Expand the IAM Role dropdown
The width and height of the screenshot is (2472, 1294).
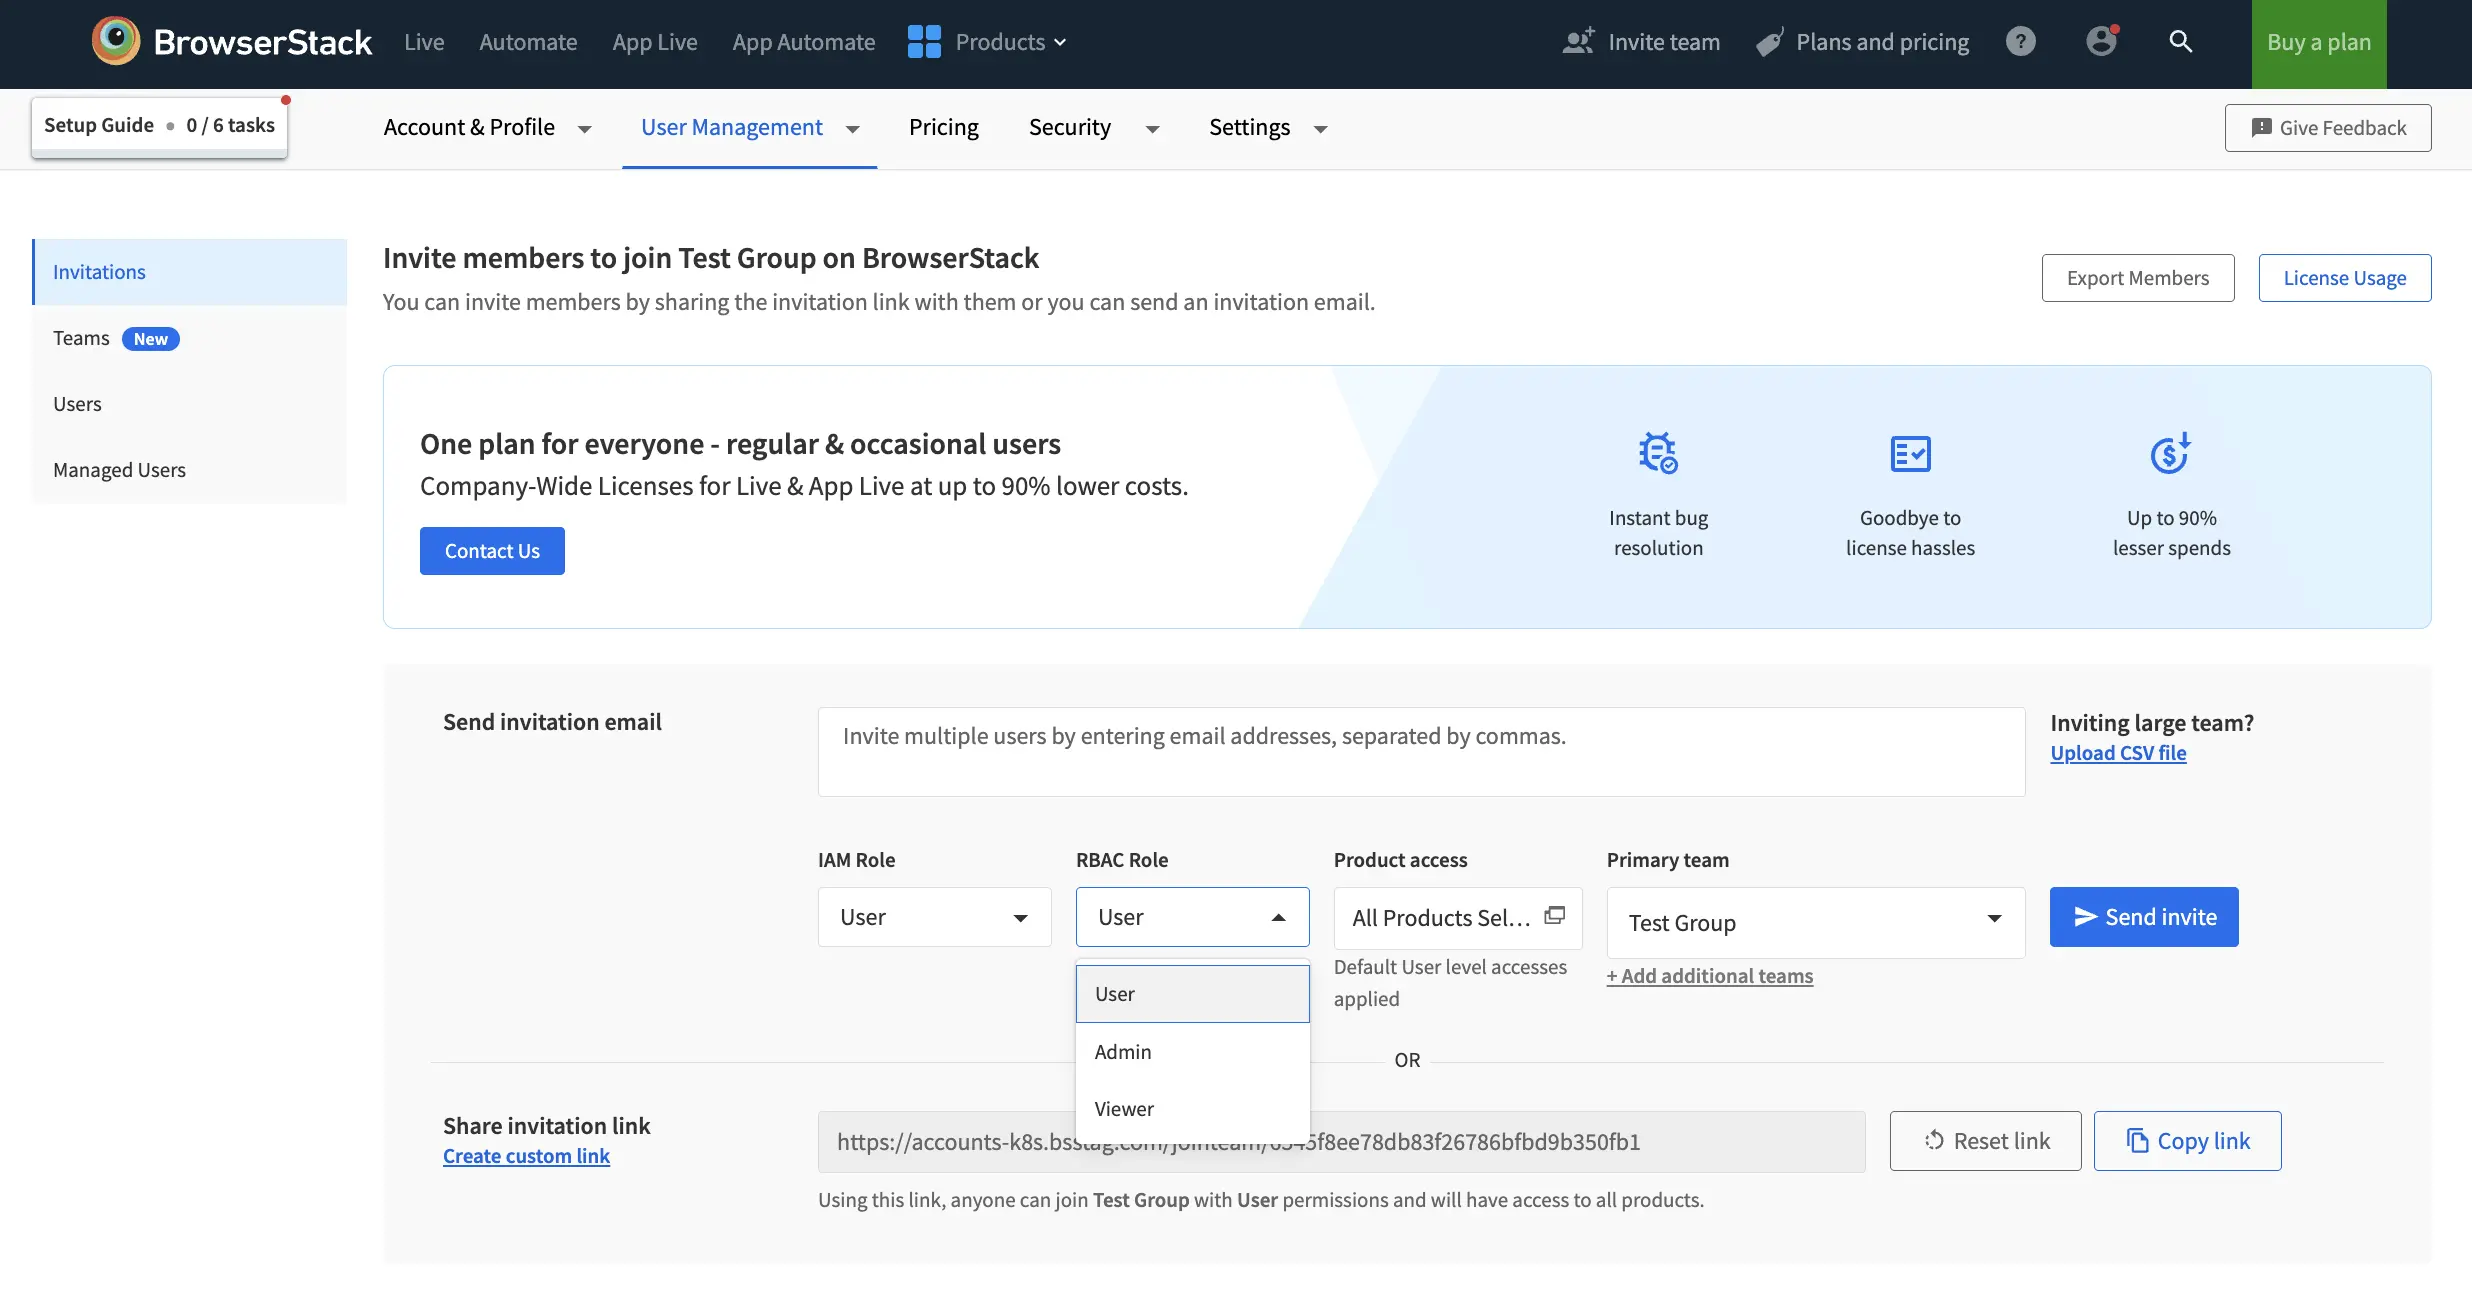pyautogui.click(x=934, y=917)
